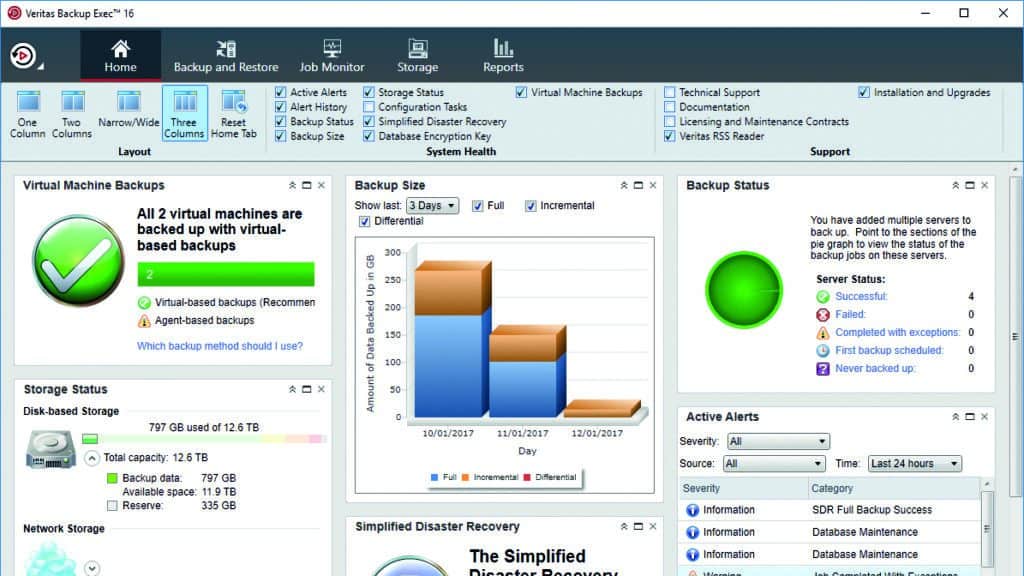Image resolution: width=1024 pixels, height=576 pixels.
Task: Maximize the Simplified Disaster Recovery panel
Action: click(x=639, y=526)
